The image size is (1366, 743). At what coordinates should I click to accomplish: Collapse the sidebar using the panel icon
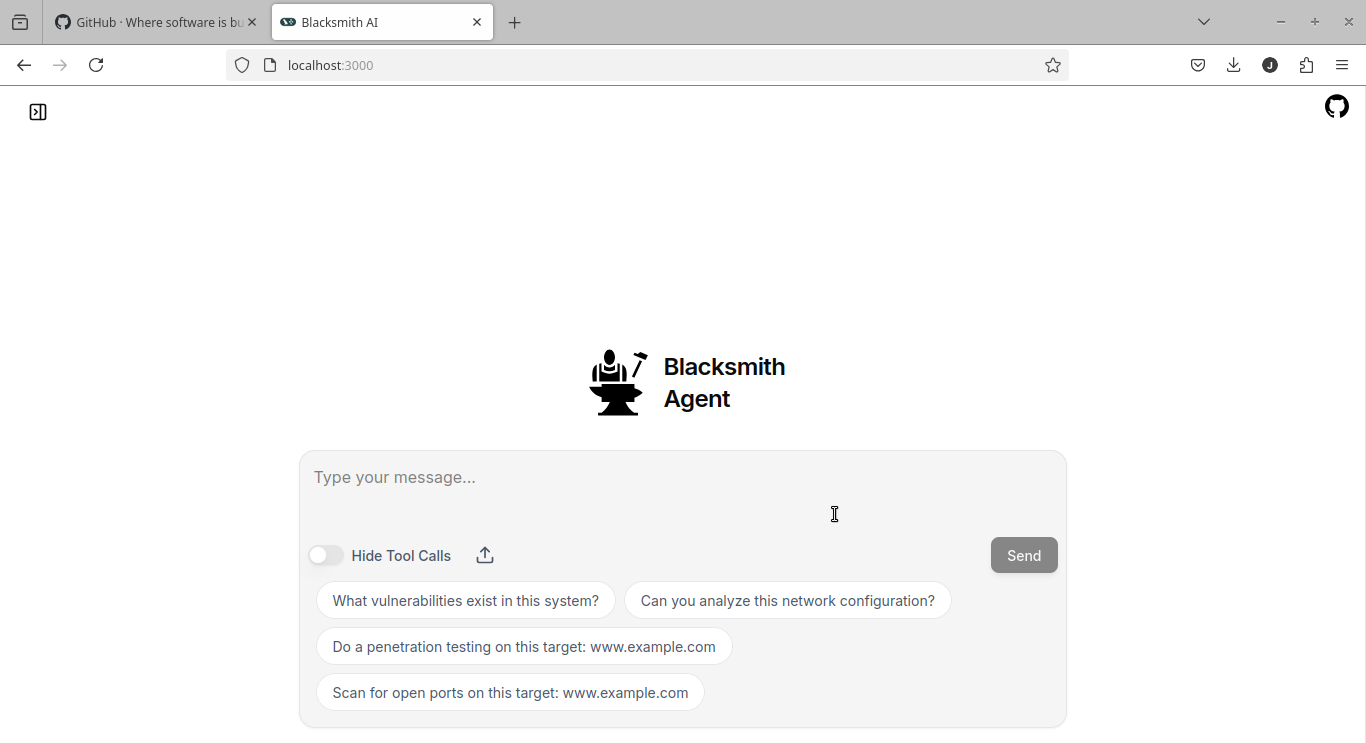click(38, 111)
